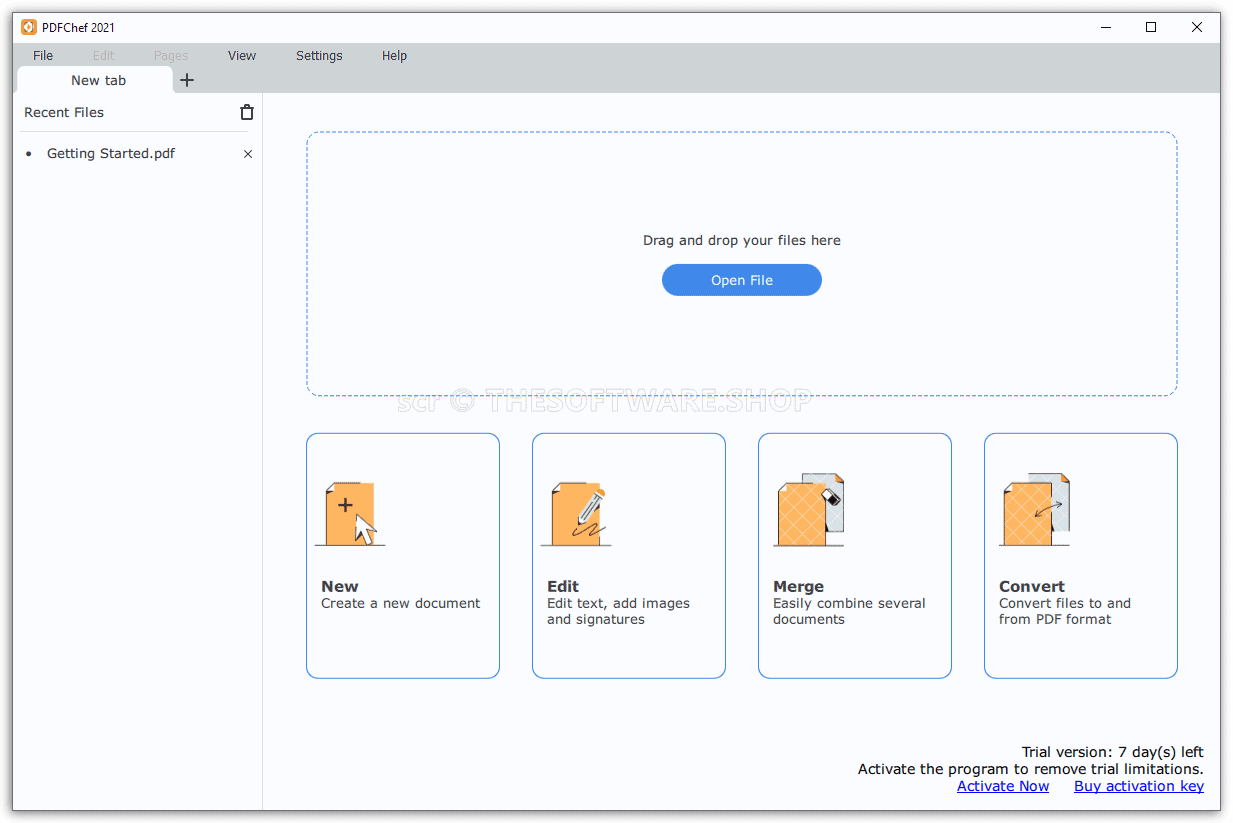The image size is (1233, 823).
Task: Follow the Activate Now link
Action: pos(1003,786)
